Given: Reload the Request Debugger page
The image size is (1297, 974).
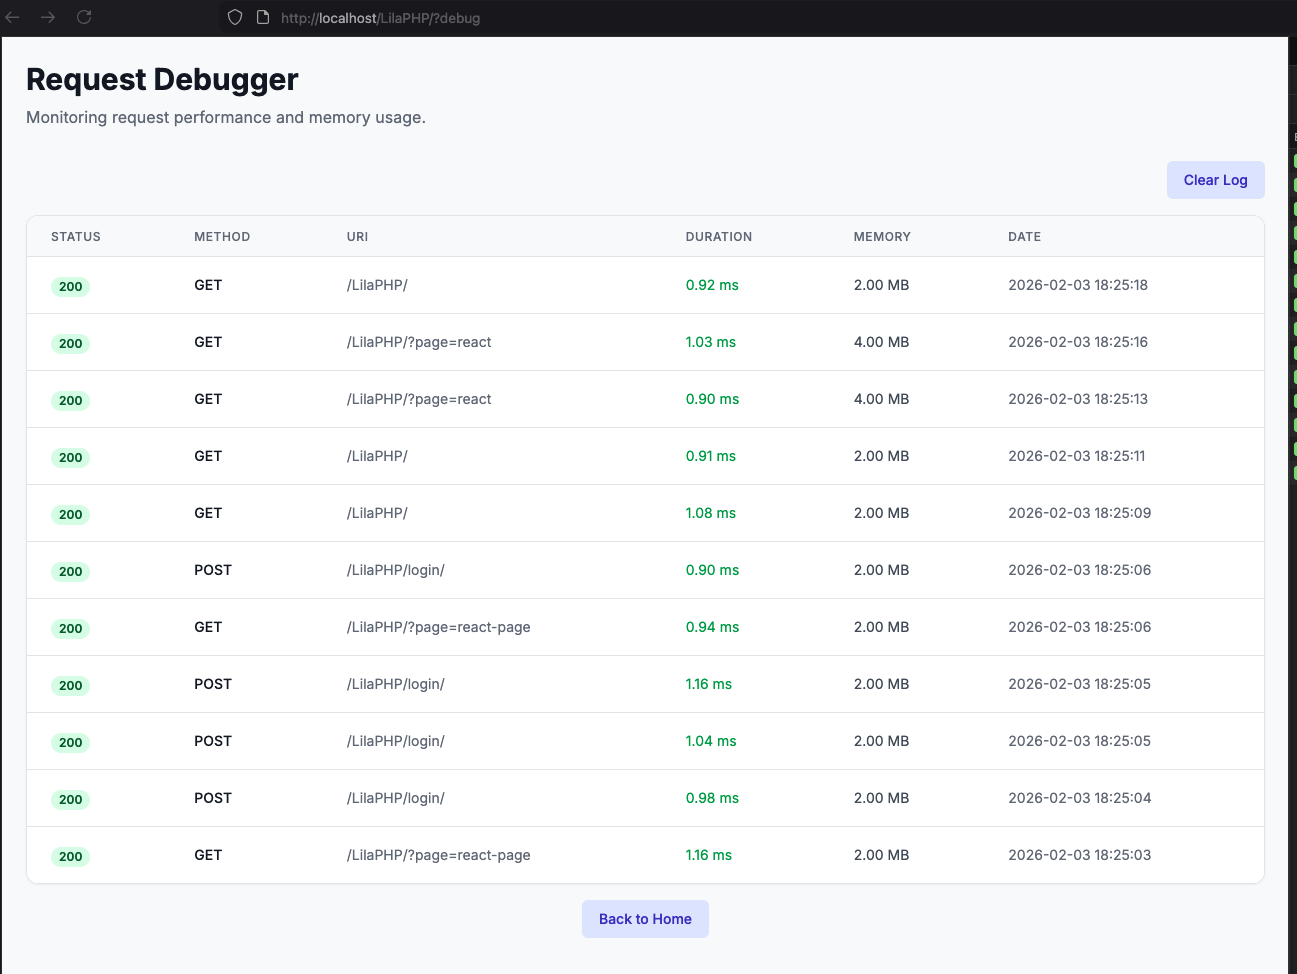Looking at the screenshot, I should click(x=84, y=17).
